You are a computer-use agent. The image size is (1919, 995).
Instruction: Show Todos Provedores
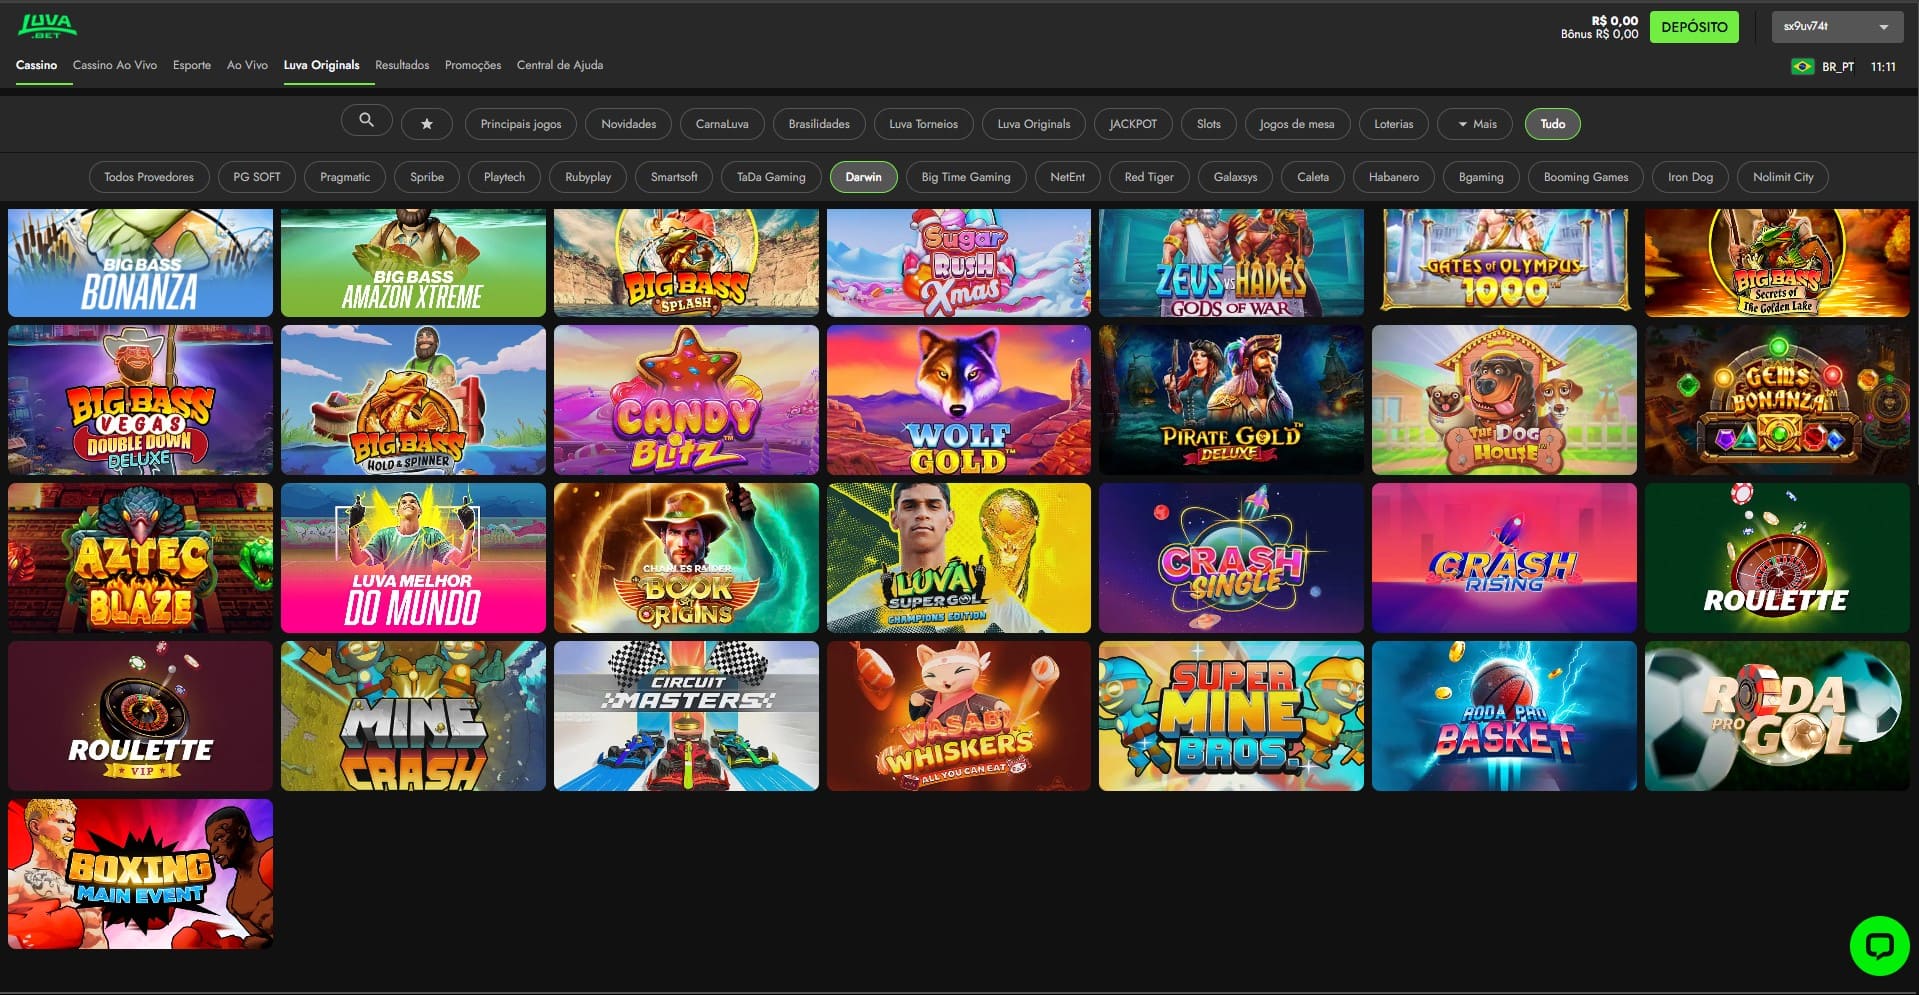(149, 177)
